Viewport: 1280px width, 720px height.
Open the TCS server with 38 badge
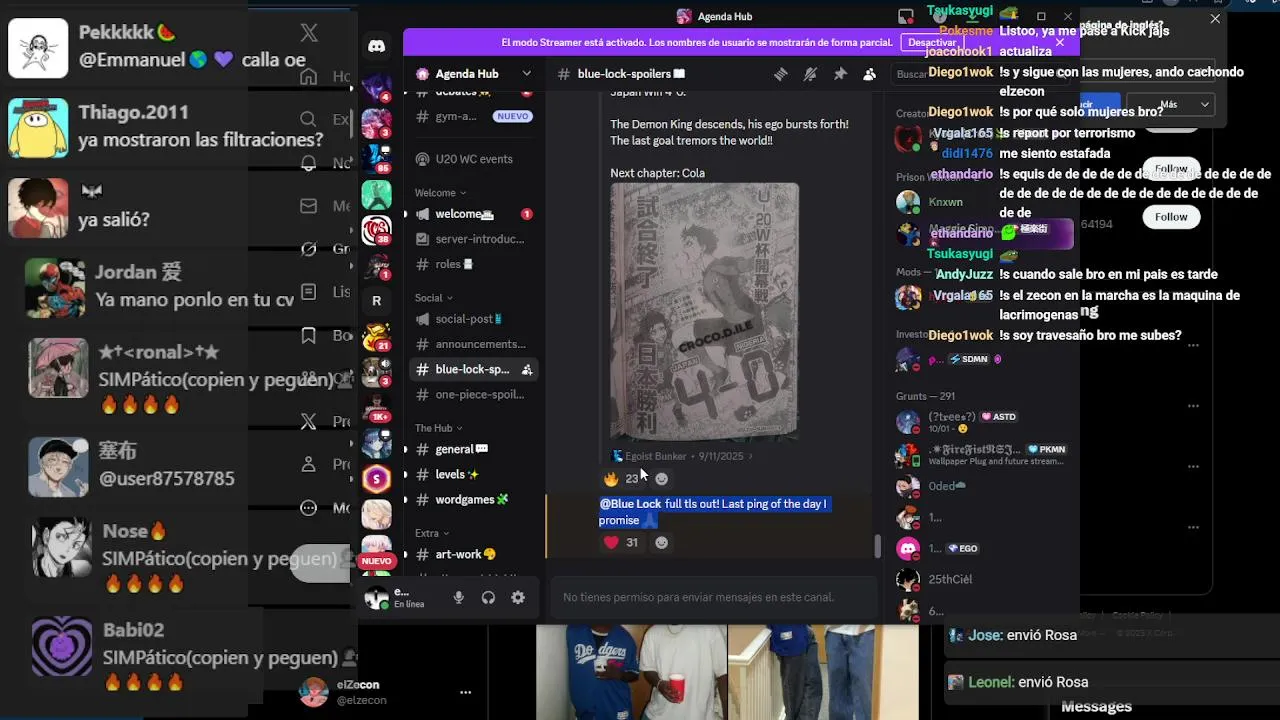pyautogui.click(x=377, y=230)
